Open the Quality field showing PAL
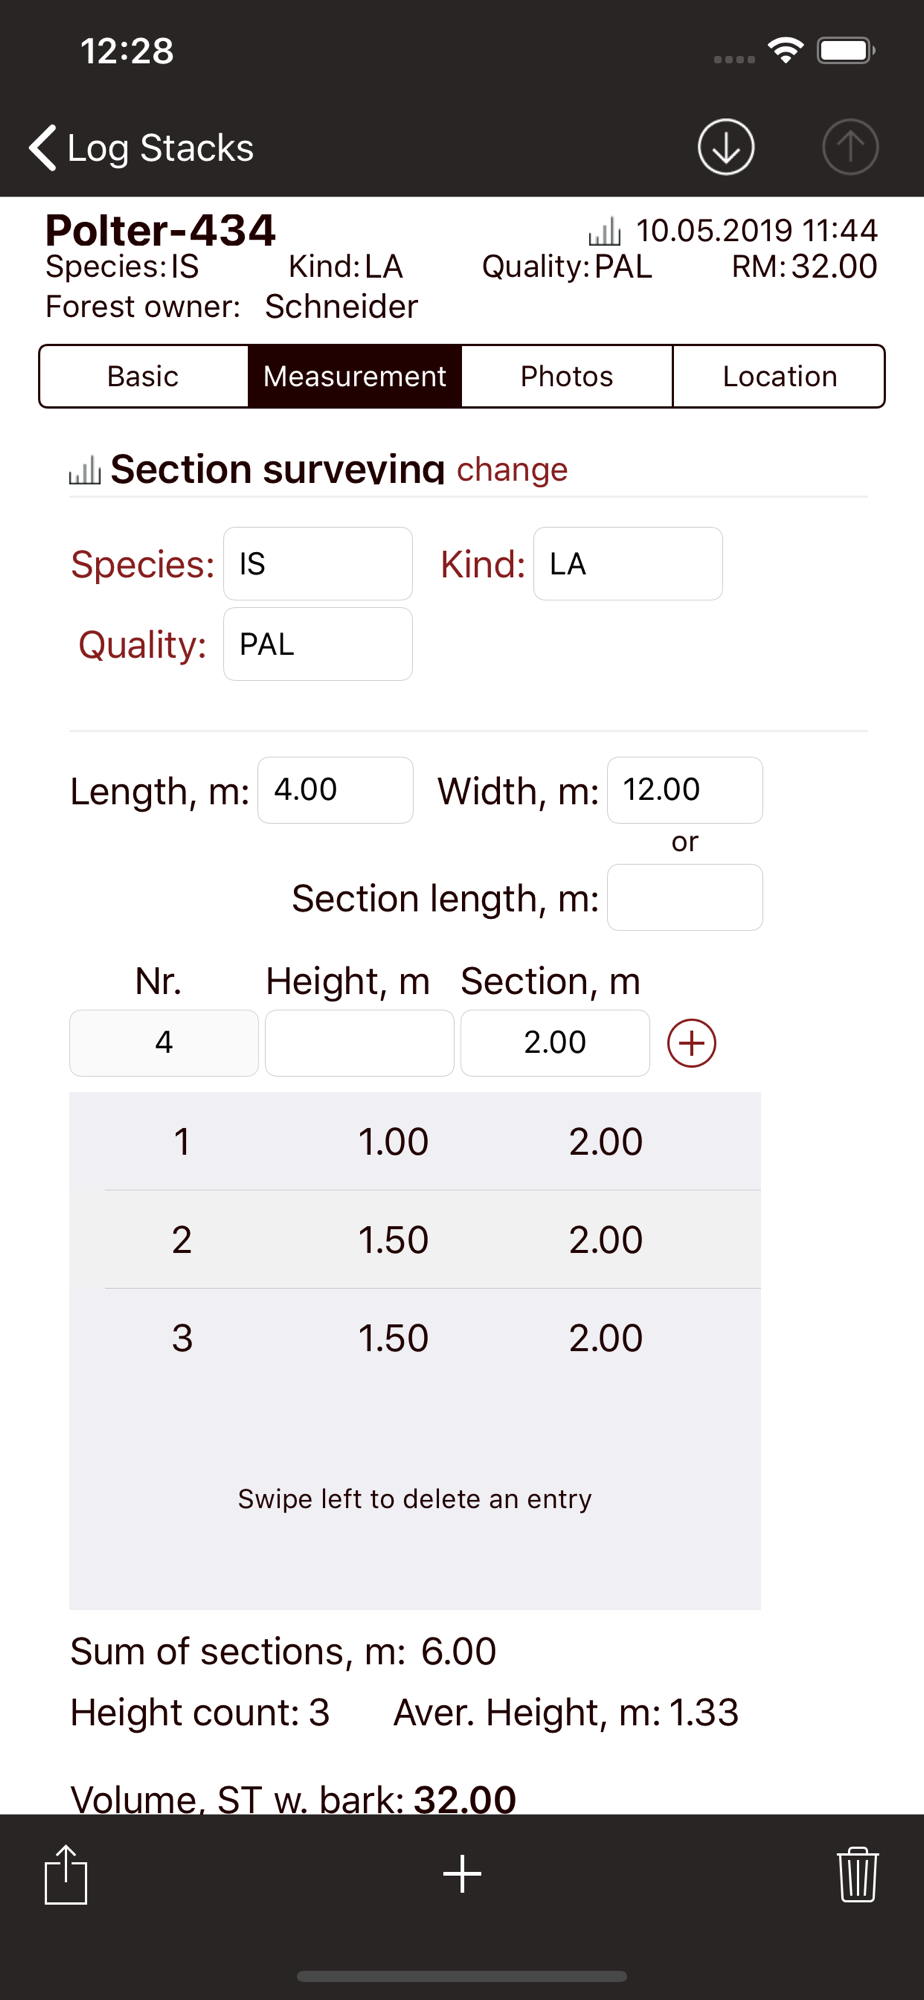The width and height of the screenshot is (924, 2000). click(x=318, y=644)
